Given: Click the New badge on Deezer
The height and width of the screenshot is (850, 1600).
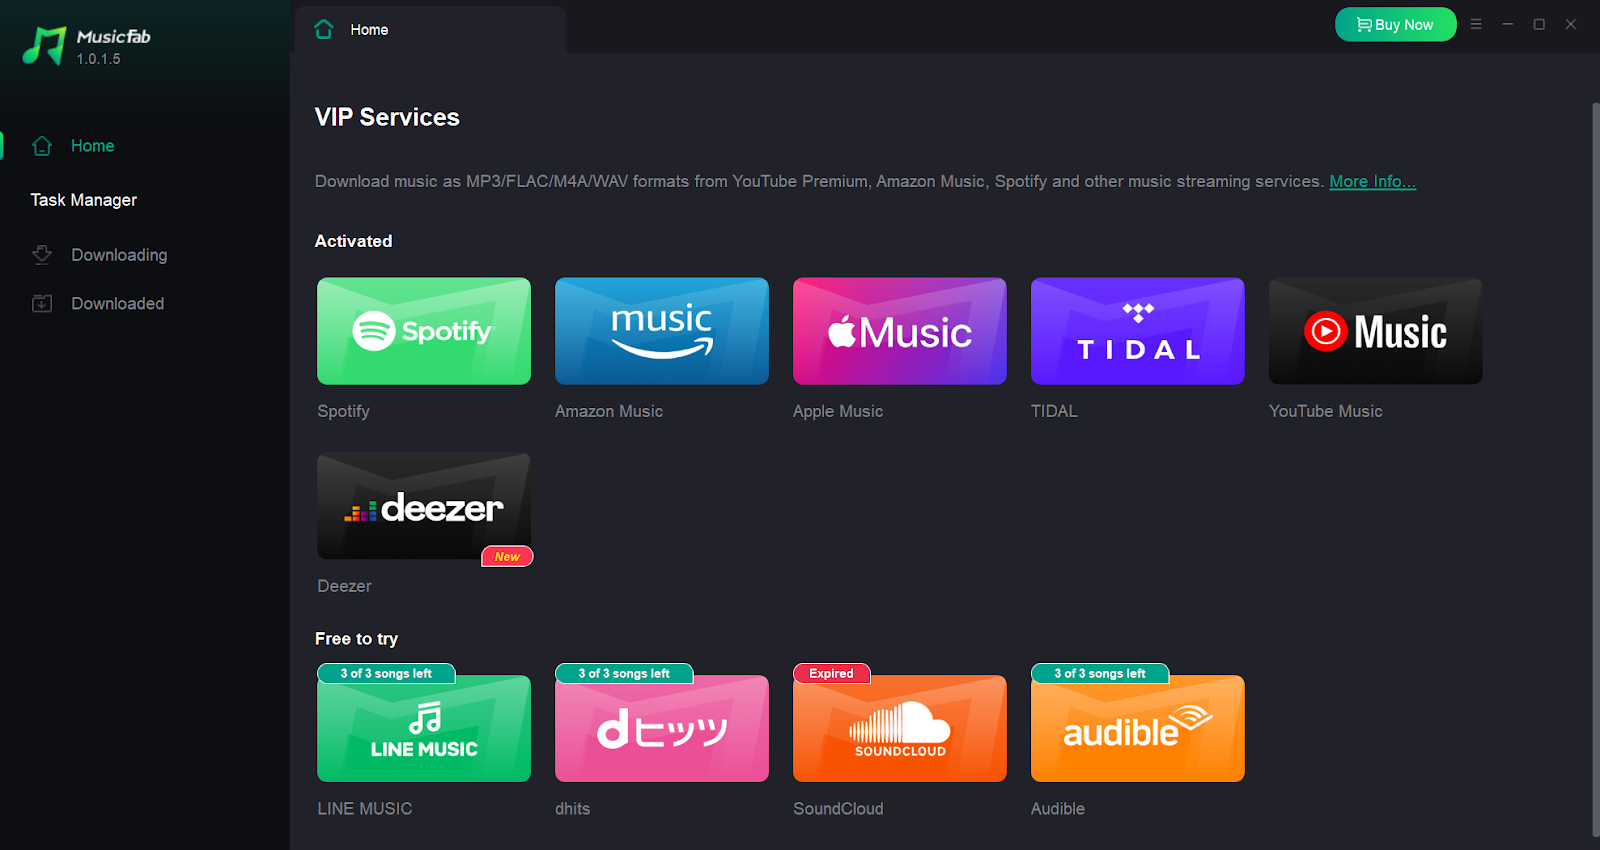Looking at the screenshot, I should [x=507, y=557].
